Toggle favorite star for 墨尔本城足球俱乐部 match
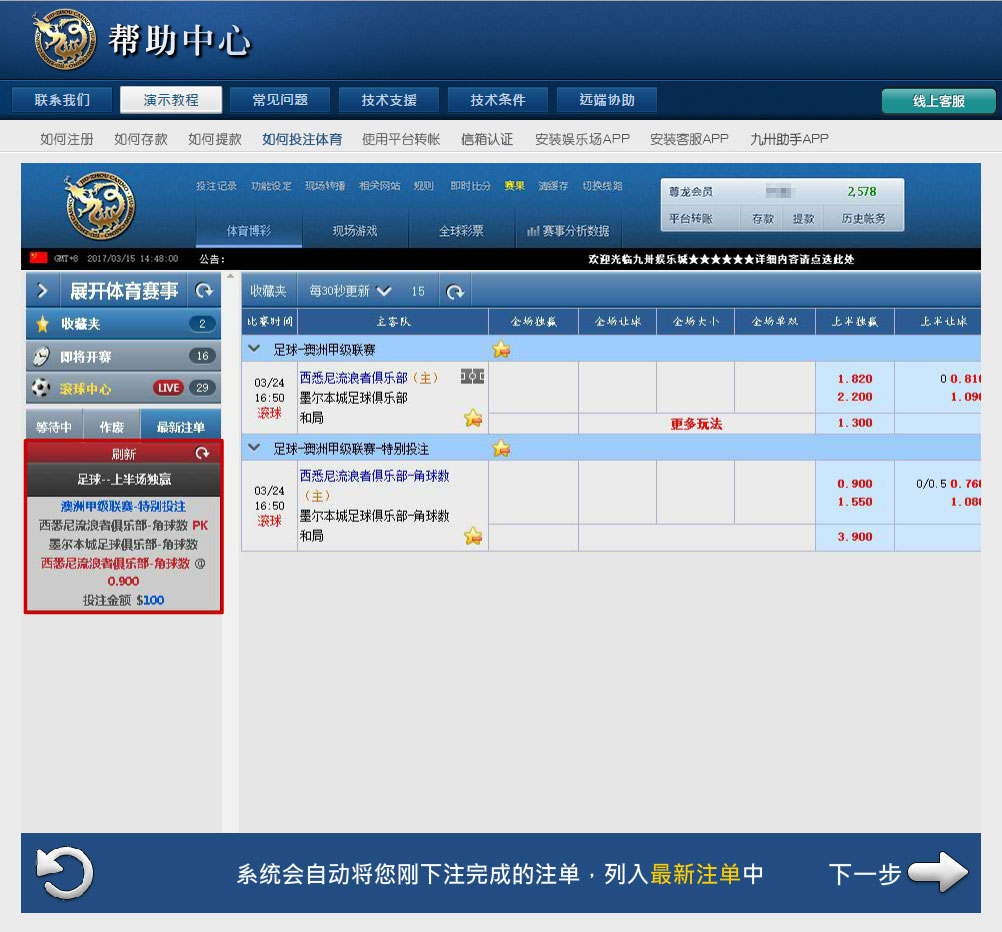 [473, 418]
